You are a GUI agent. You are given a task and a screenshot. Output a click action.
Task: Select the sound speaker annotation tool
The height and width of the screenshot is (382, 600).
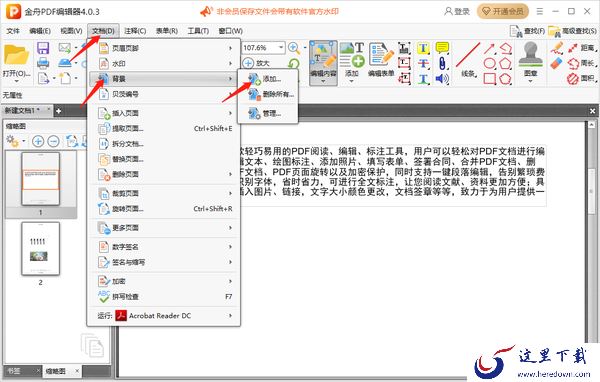point(442,79)
